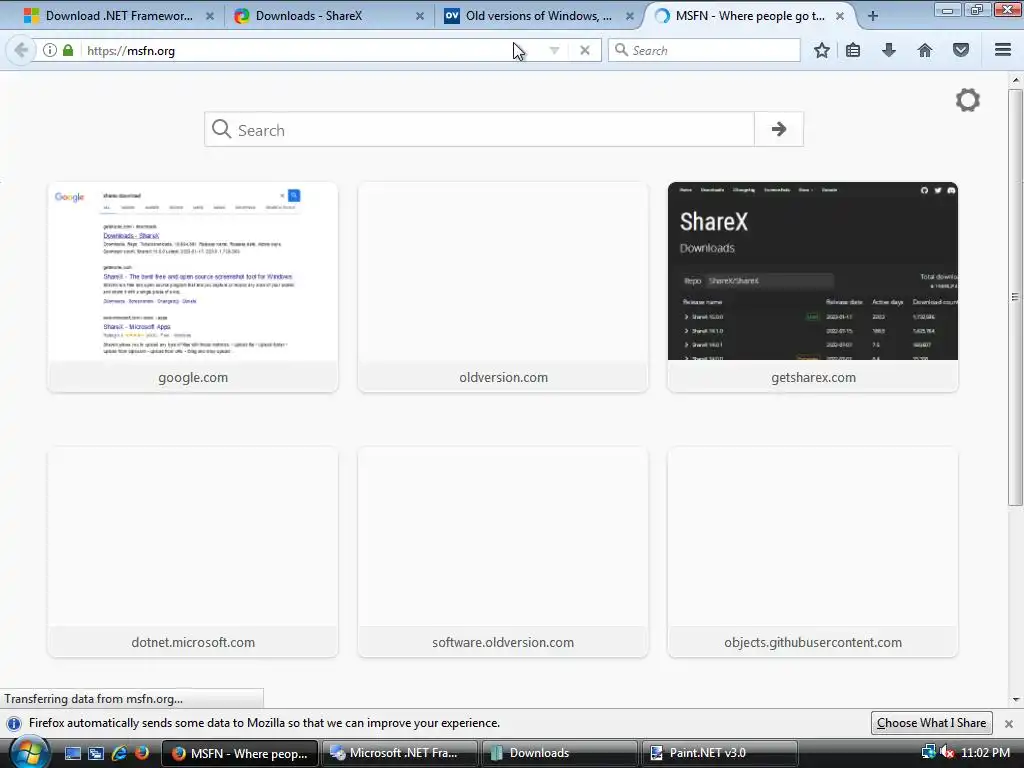Screen dimensions: 1024x768
Task: Launch Firefox from quick launch
Action: click(142, 753)
